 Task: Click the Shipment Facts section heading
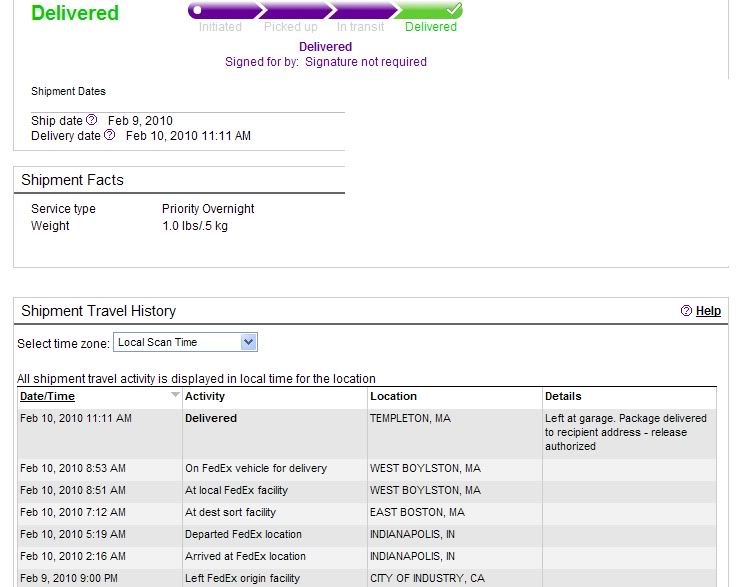click(72, 180)
